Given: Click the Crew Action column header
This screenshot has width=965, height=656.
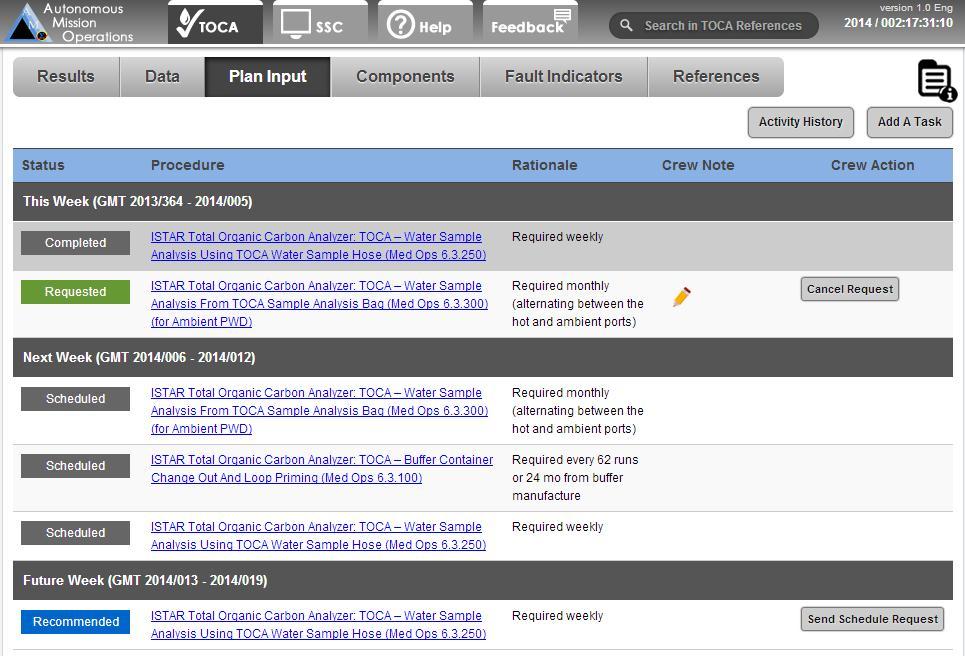Looking at the screenshot, I should click(873, 165).
